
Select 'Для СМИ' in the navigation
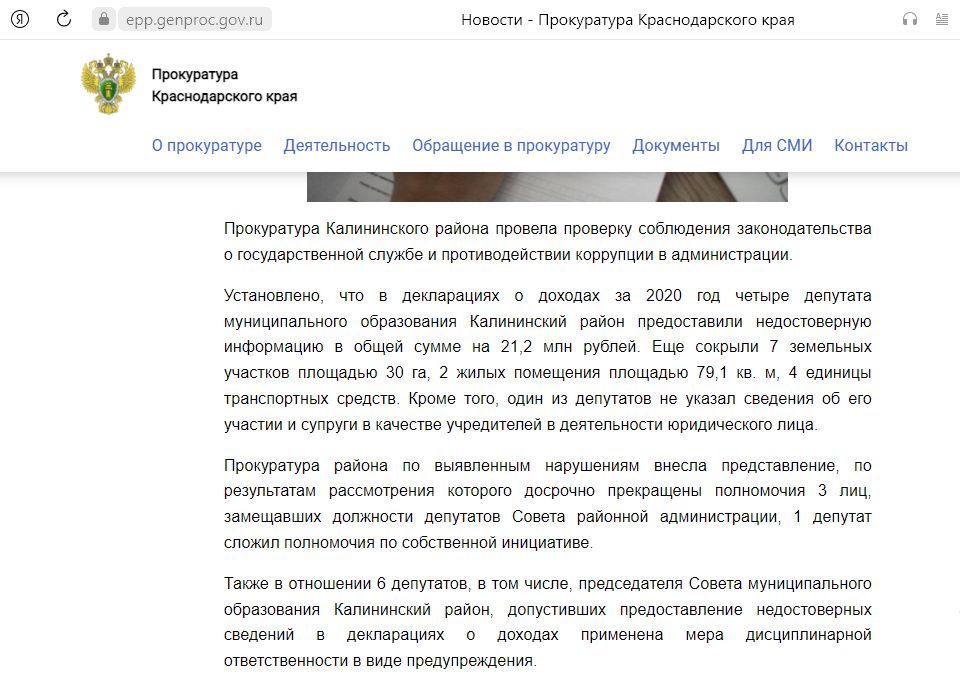776,145
